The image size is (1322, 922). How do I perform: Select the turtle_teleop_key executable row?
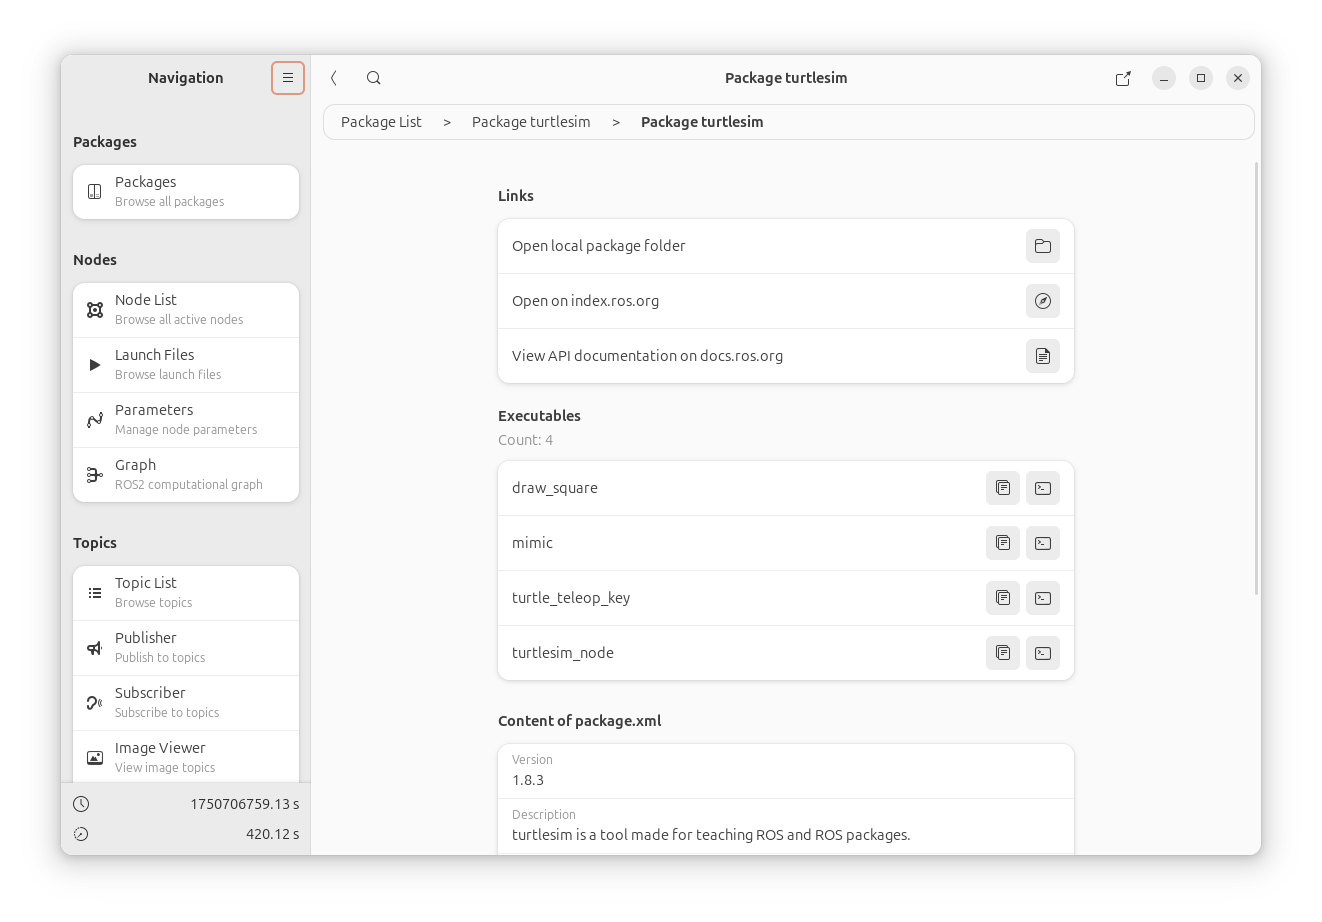click(x=786, y=598)
